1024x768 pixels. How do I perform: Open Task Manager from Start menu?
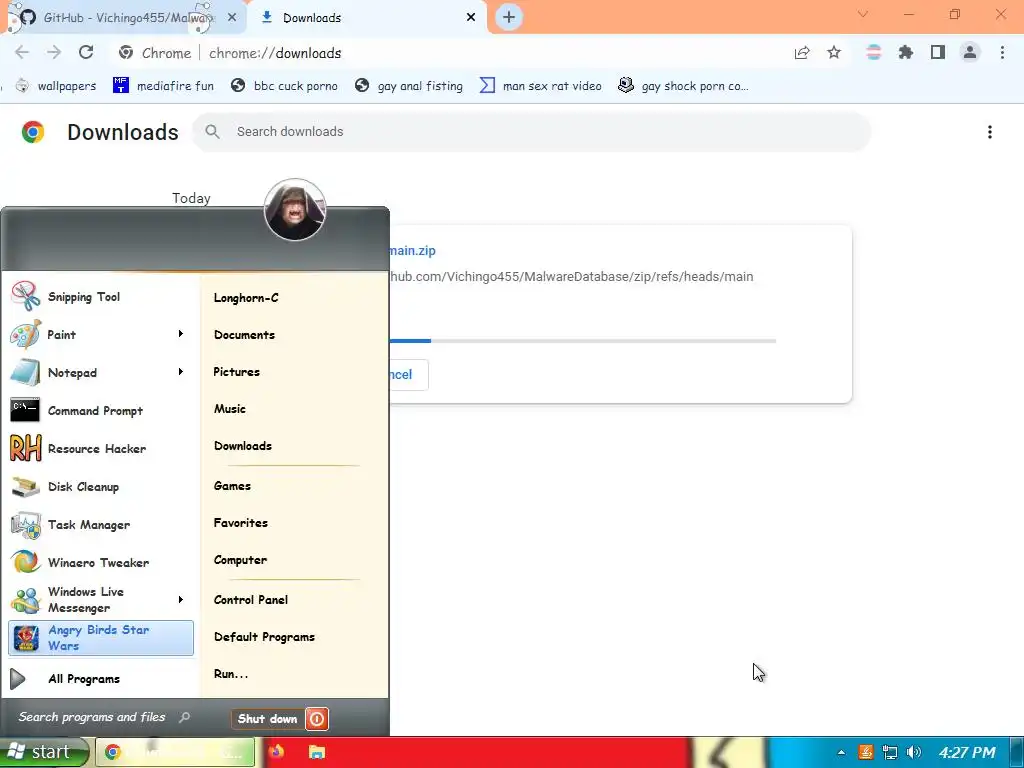pyautogui.click(x=88, y=524)
